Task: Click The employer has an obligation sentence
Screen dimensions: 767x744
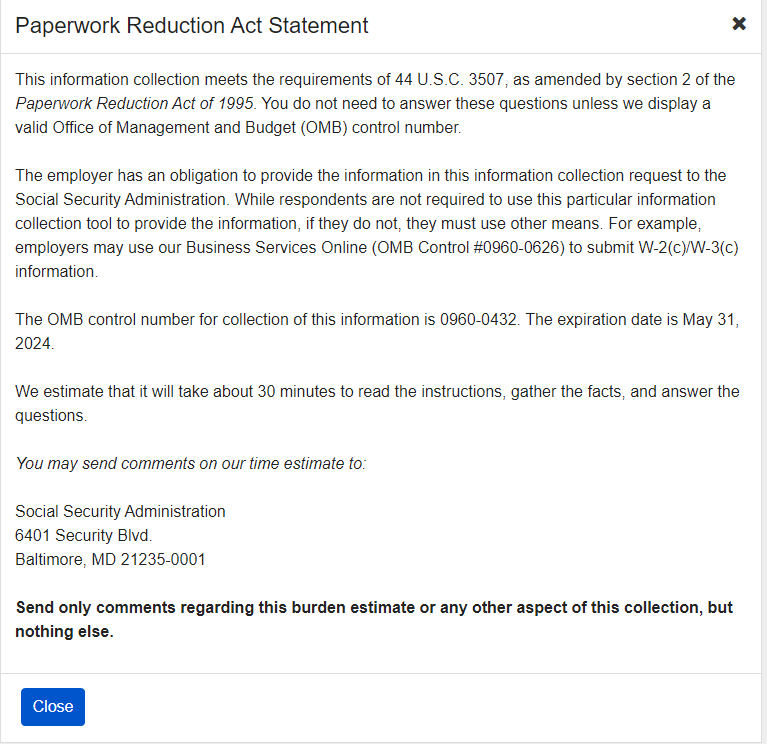Action: [x=370, y=176]
